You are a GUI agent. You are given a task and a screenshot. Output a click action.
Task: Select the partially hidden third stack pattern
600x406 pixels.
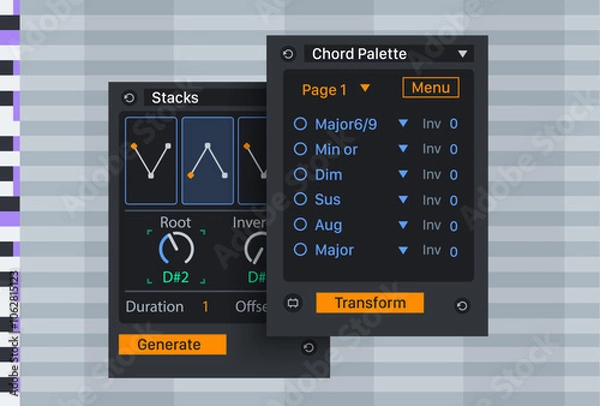coord(252,161)
